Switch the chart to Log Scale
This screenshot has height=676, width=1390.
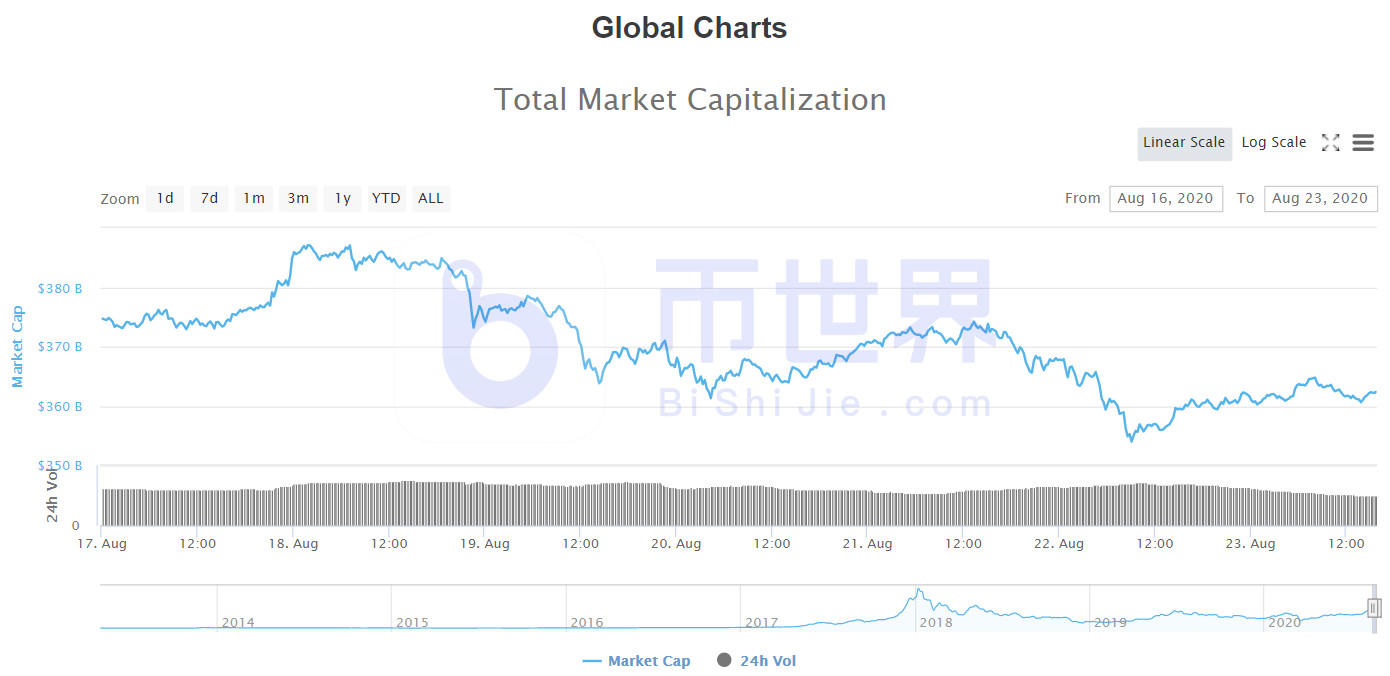pyautogui.click(x=1273, y=142)
